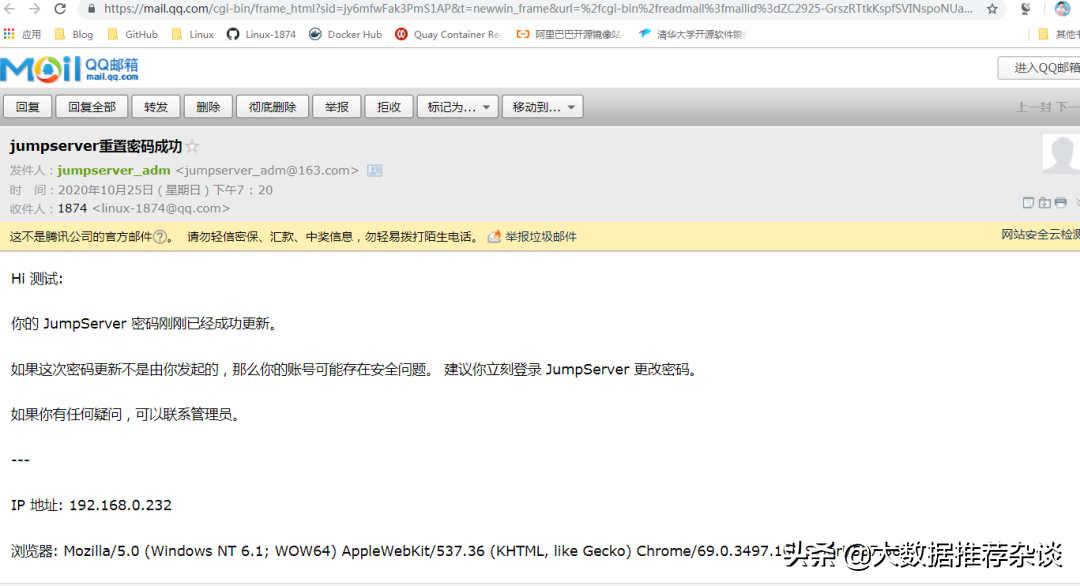This screenshot has height=586, width=1080.
Task: Click the 举报垃圾邮件 link
Action: pos(540,237)
